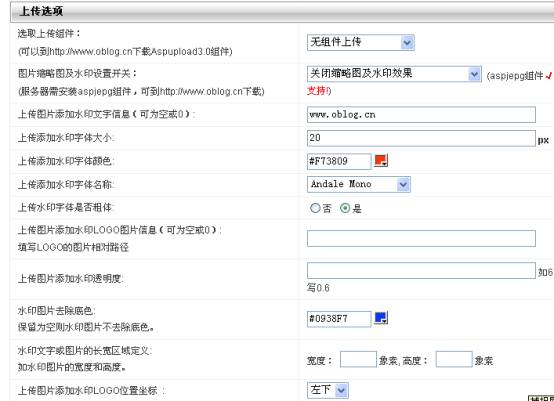Click the label 上传水印字体是否粗体
The image size is (554, 401).
pos(66,207)
